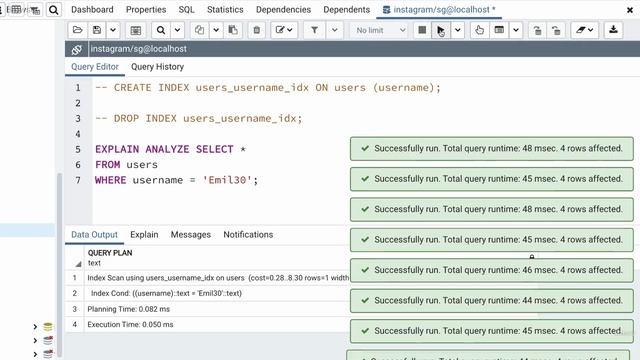The image size is (640, 360).
Task: Open the Clear eraser dropdown
Action: [585, 30]
